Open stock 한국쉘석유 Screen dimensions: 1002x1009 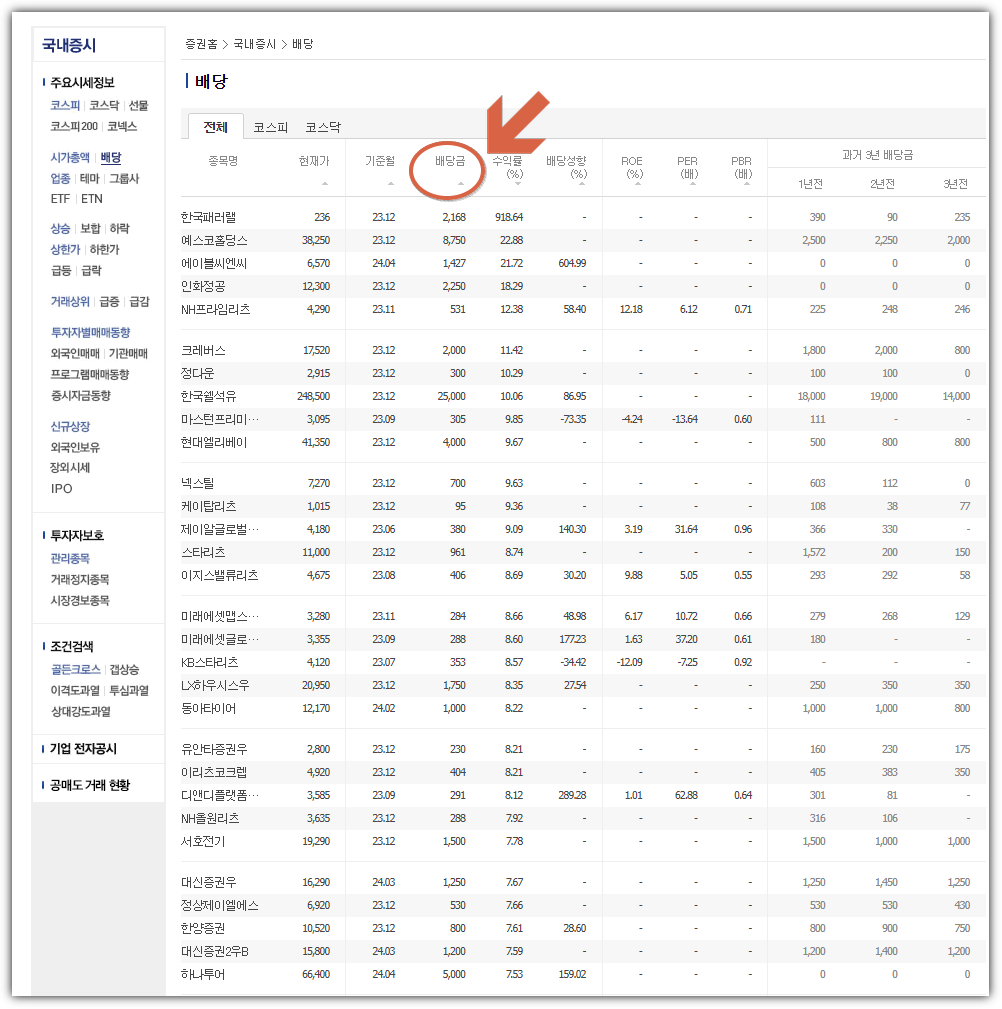[209, 396]
